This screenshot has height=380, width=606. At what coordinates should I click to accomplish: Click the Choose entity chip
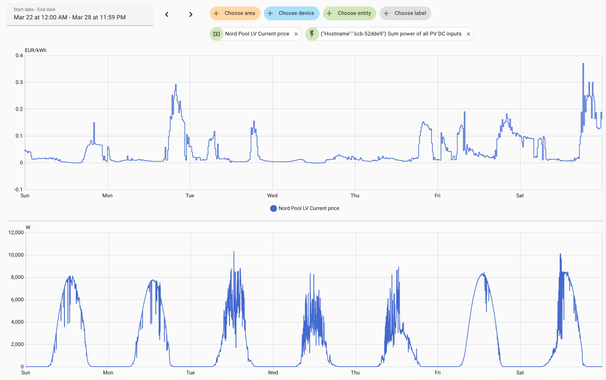[x=349, y=13]
